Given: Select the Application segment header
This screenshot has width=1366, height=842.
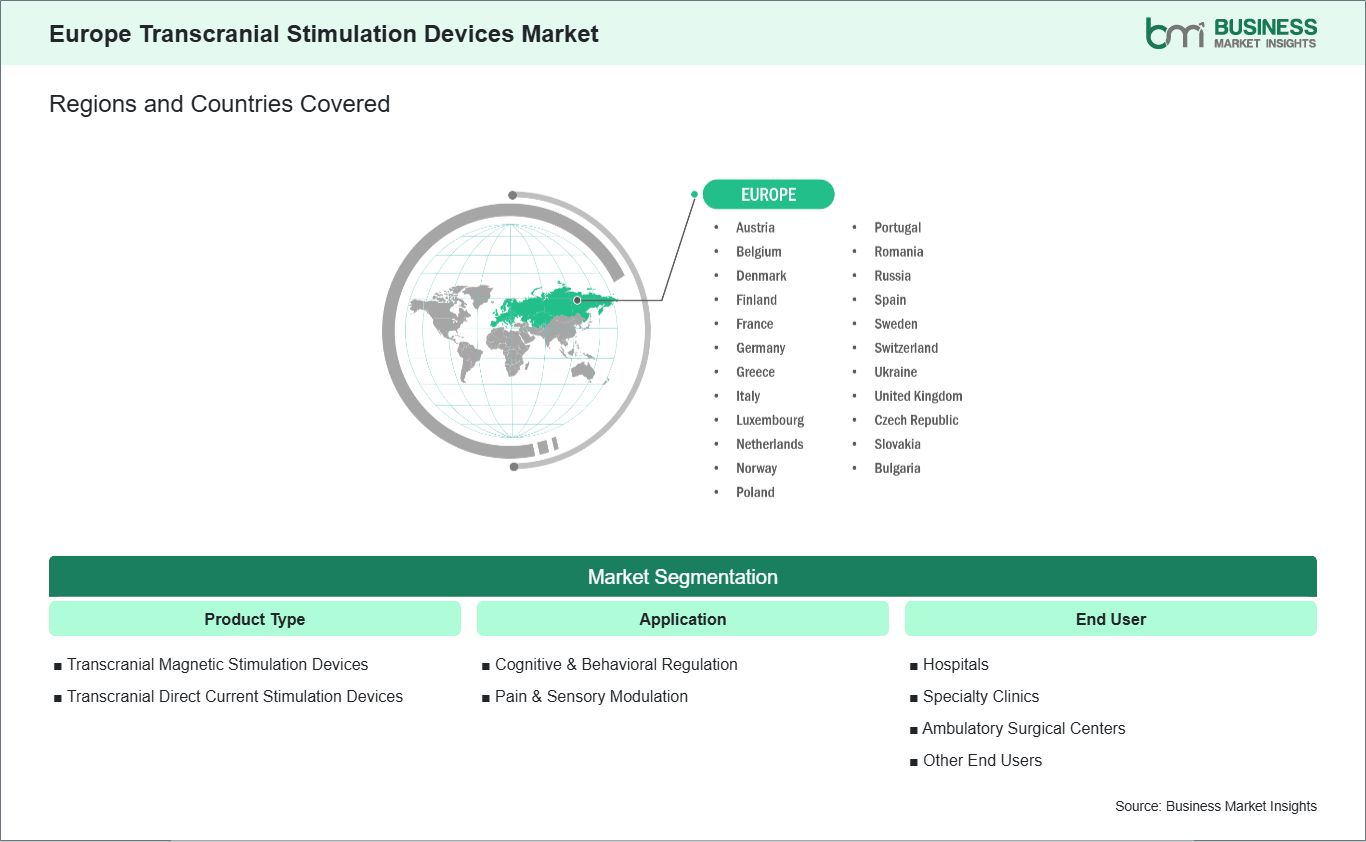Looking at the screenshot, I should coord(683,619).
